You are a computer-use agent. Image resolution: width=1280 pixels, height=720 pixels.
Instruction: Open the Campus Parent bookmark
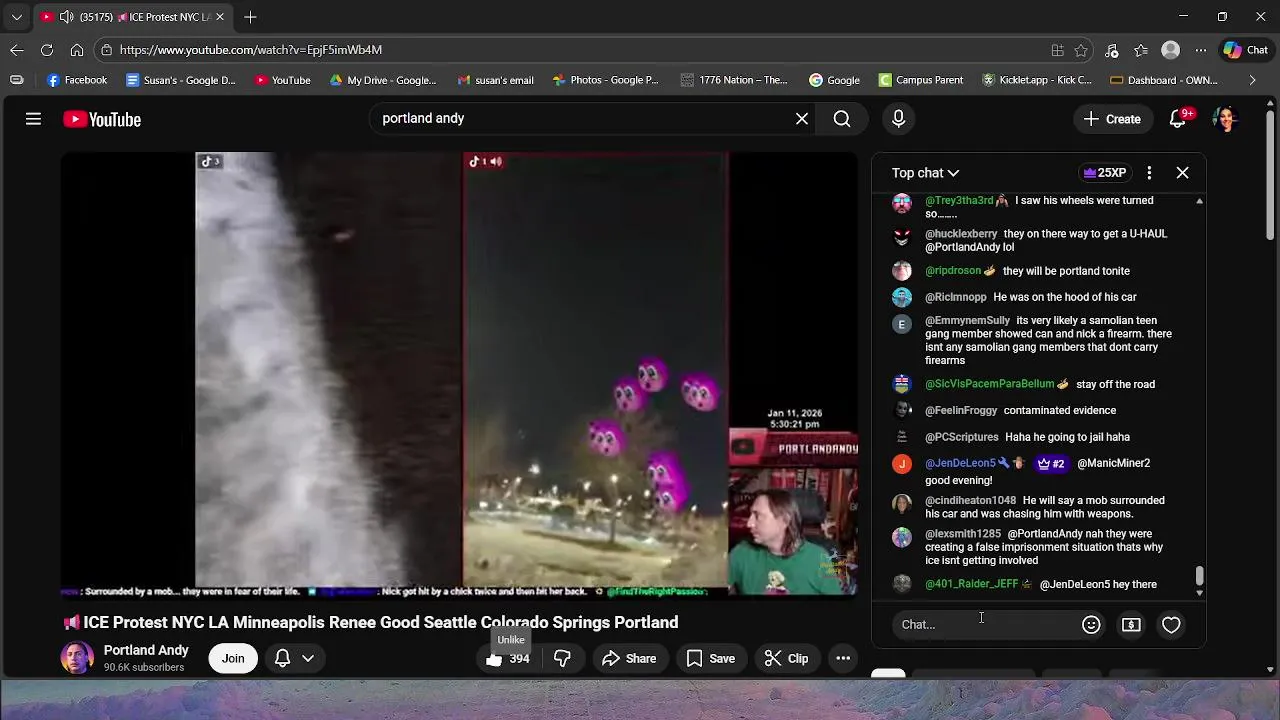pyautogui.click(x=921, y=80)
